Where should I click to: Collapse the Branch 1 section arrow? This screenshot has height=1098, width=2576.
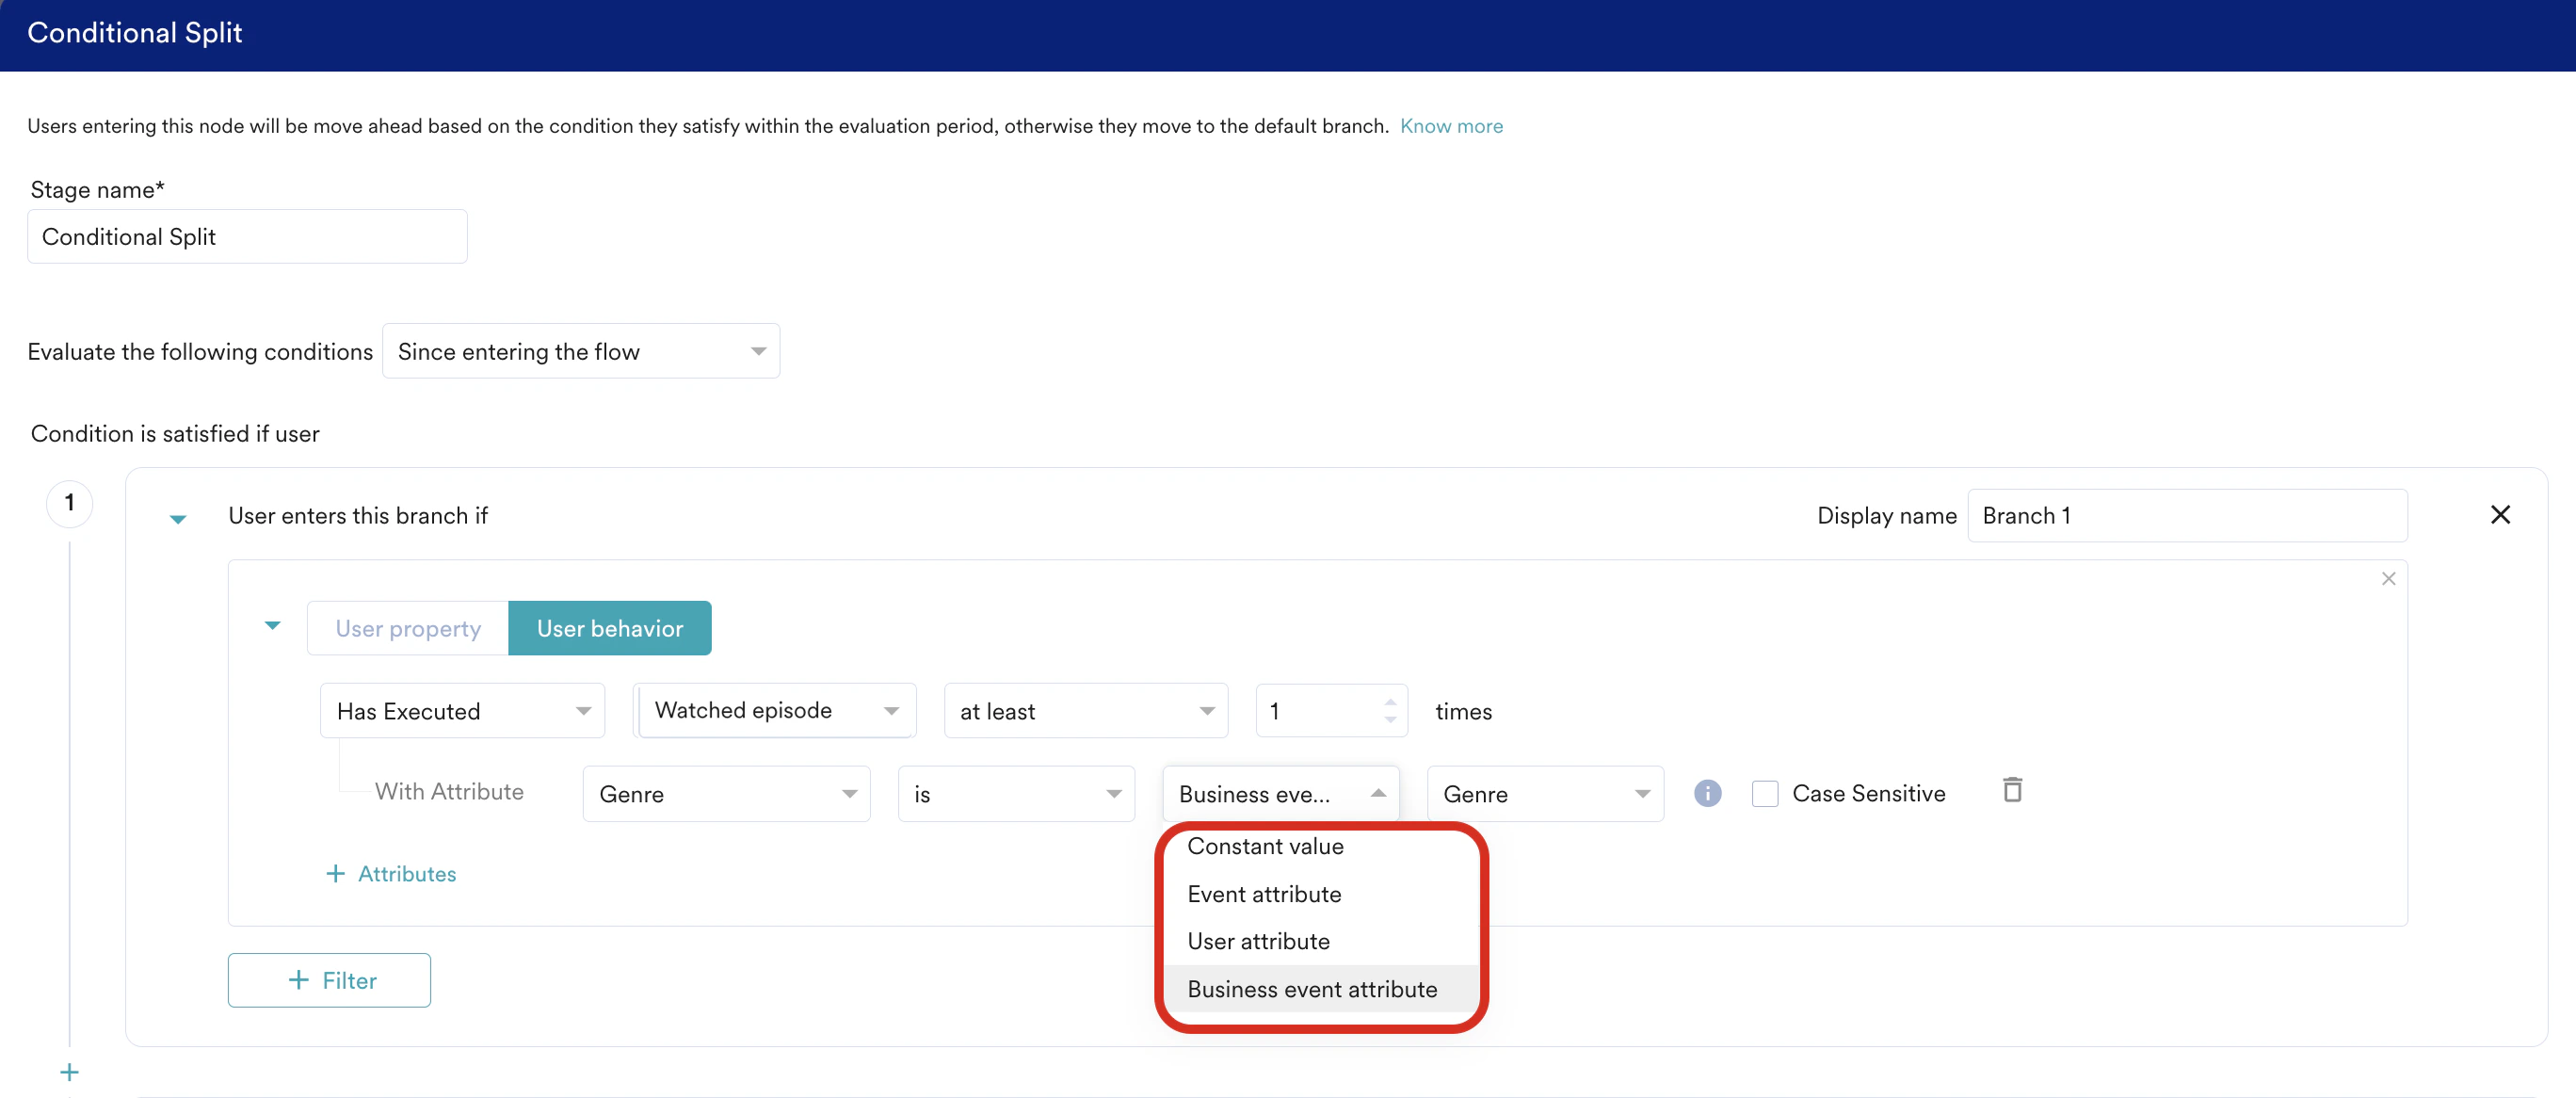178,518
